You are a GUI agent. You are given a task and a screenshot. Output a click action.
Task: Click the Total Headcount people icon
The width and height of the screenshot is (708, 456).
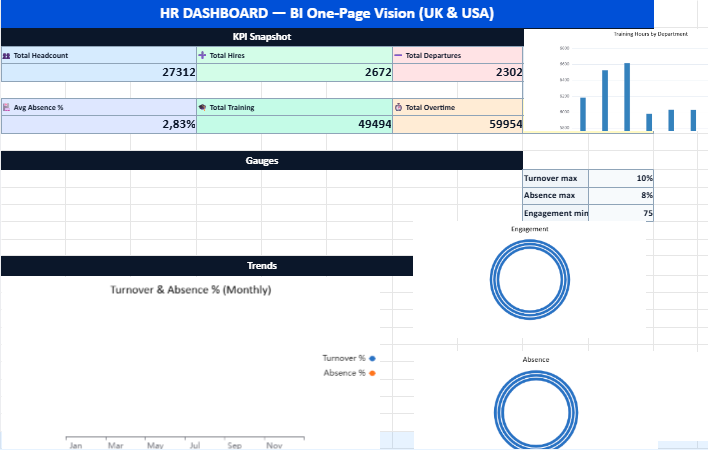(x=7, y=56)
